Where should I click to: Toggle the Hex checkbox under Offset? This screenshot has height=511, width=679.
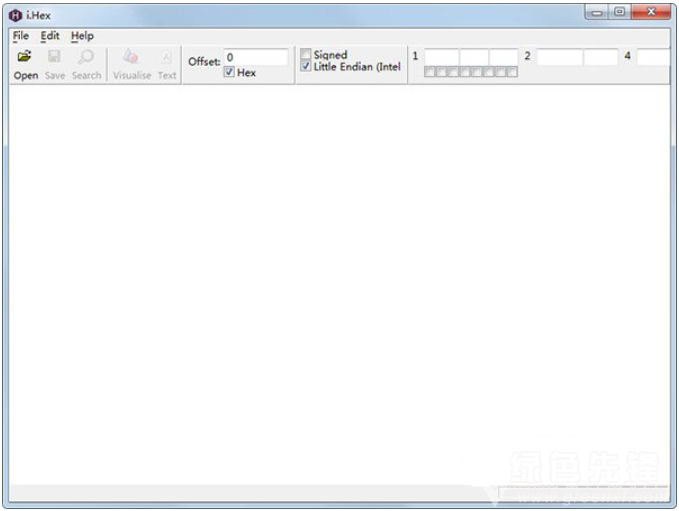[x=229, y=72]
